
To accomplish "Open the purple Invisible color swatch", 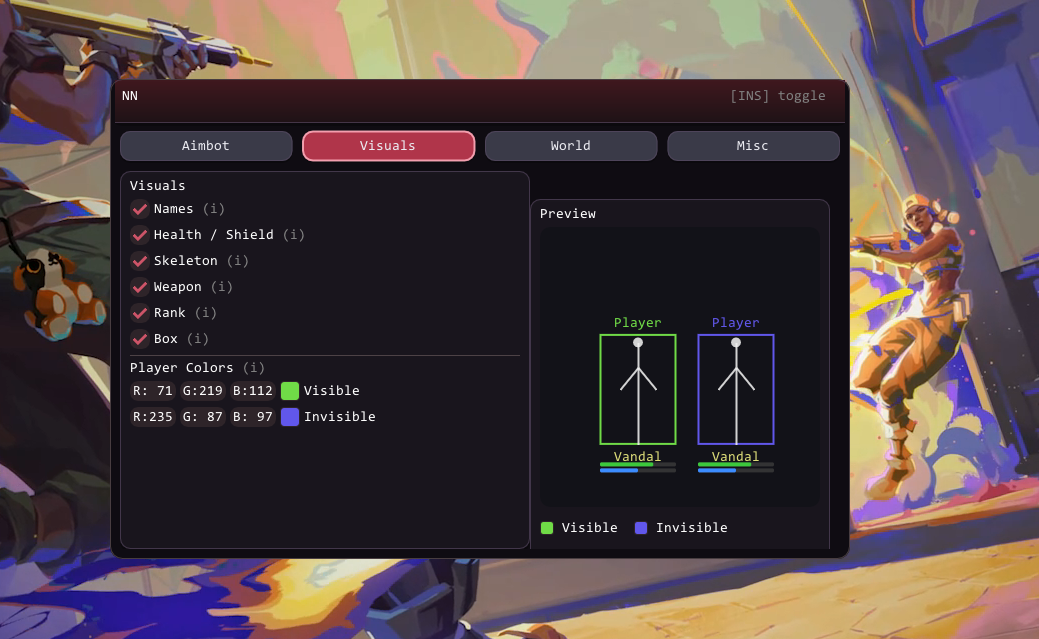I will [x=290, y=417].
